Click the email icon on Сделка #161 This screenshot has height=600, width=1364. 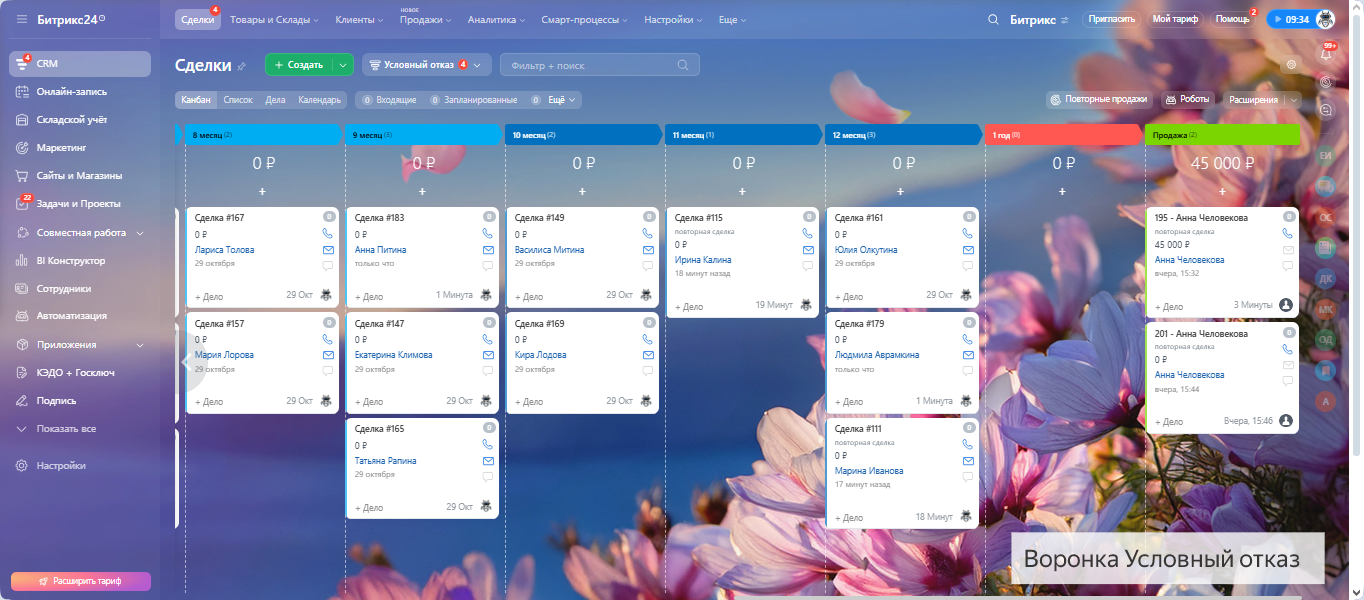pyautogui.click(x=968, y=250)
